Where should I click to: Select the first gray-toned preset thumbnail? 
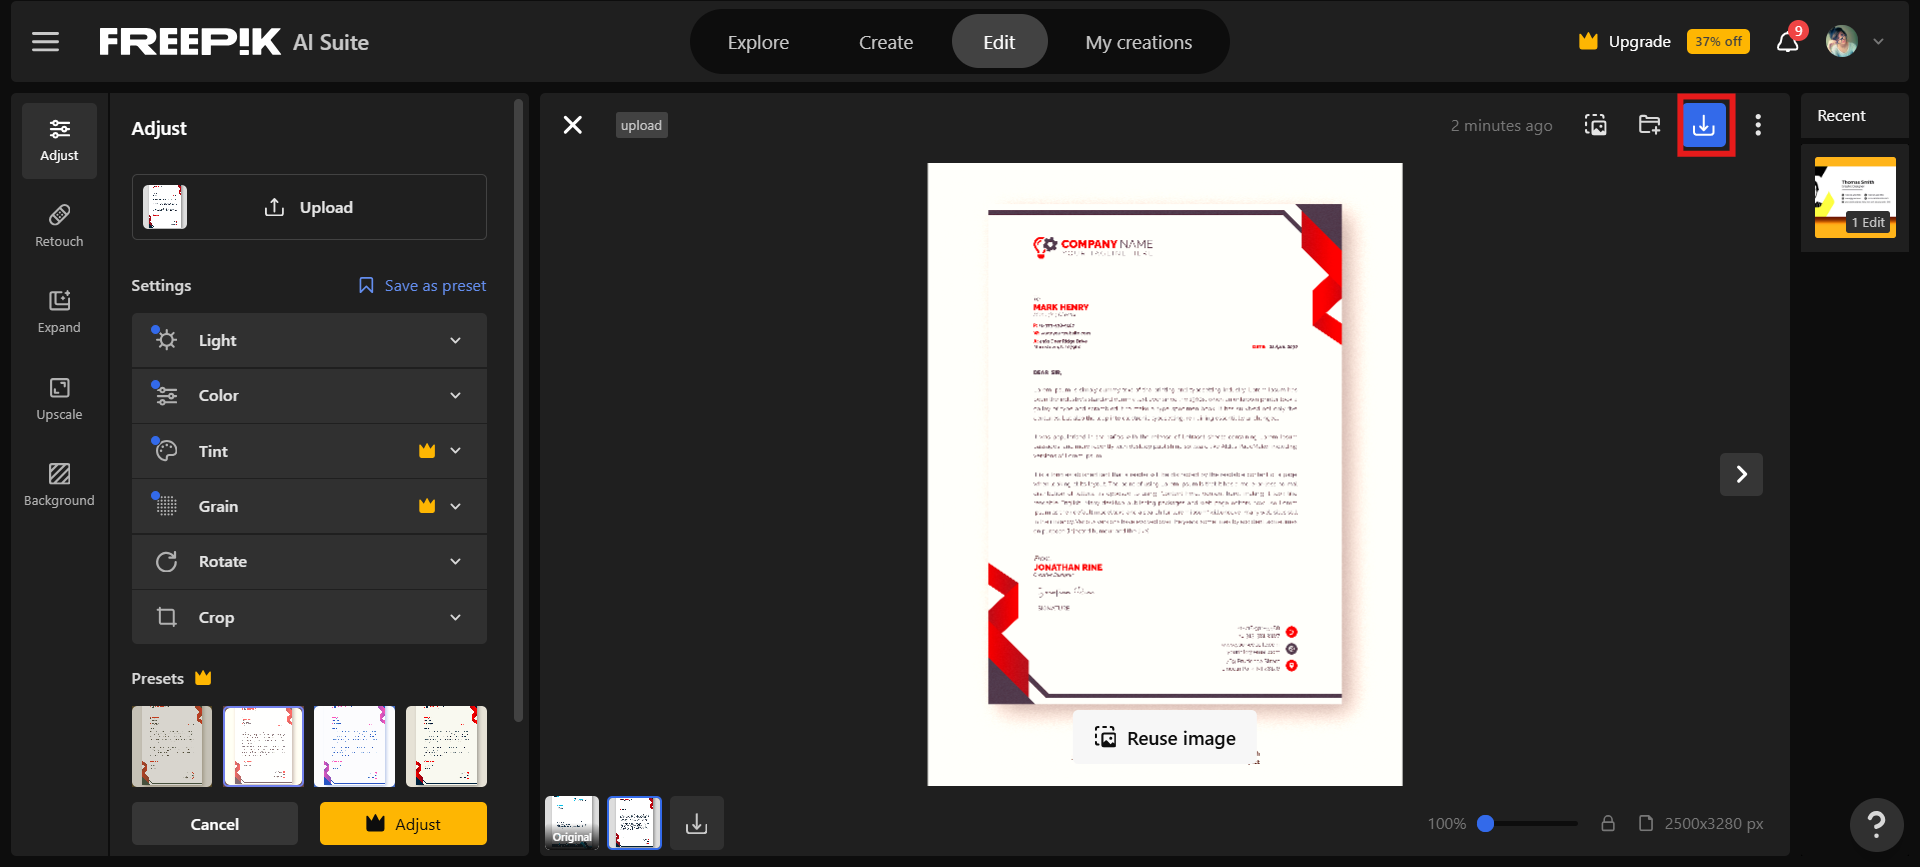(x=172, y=746)
